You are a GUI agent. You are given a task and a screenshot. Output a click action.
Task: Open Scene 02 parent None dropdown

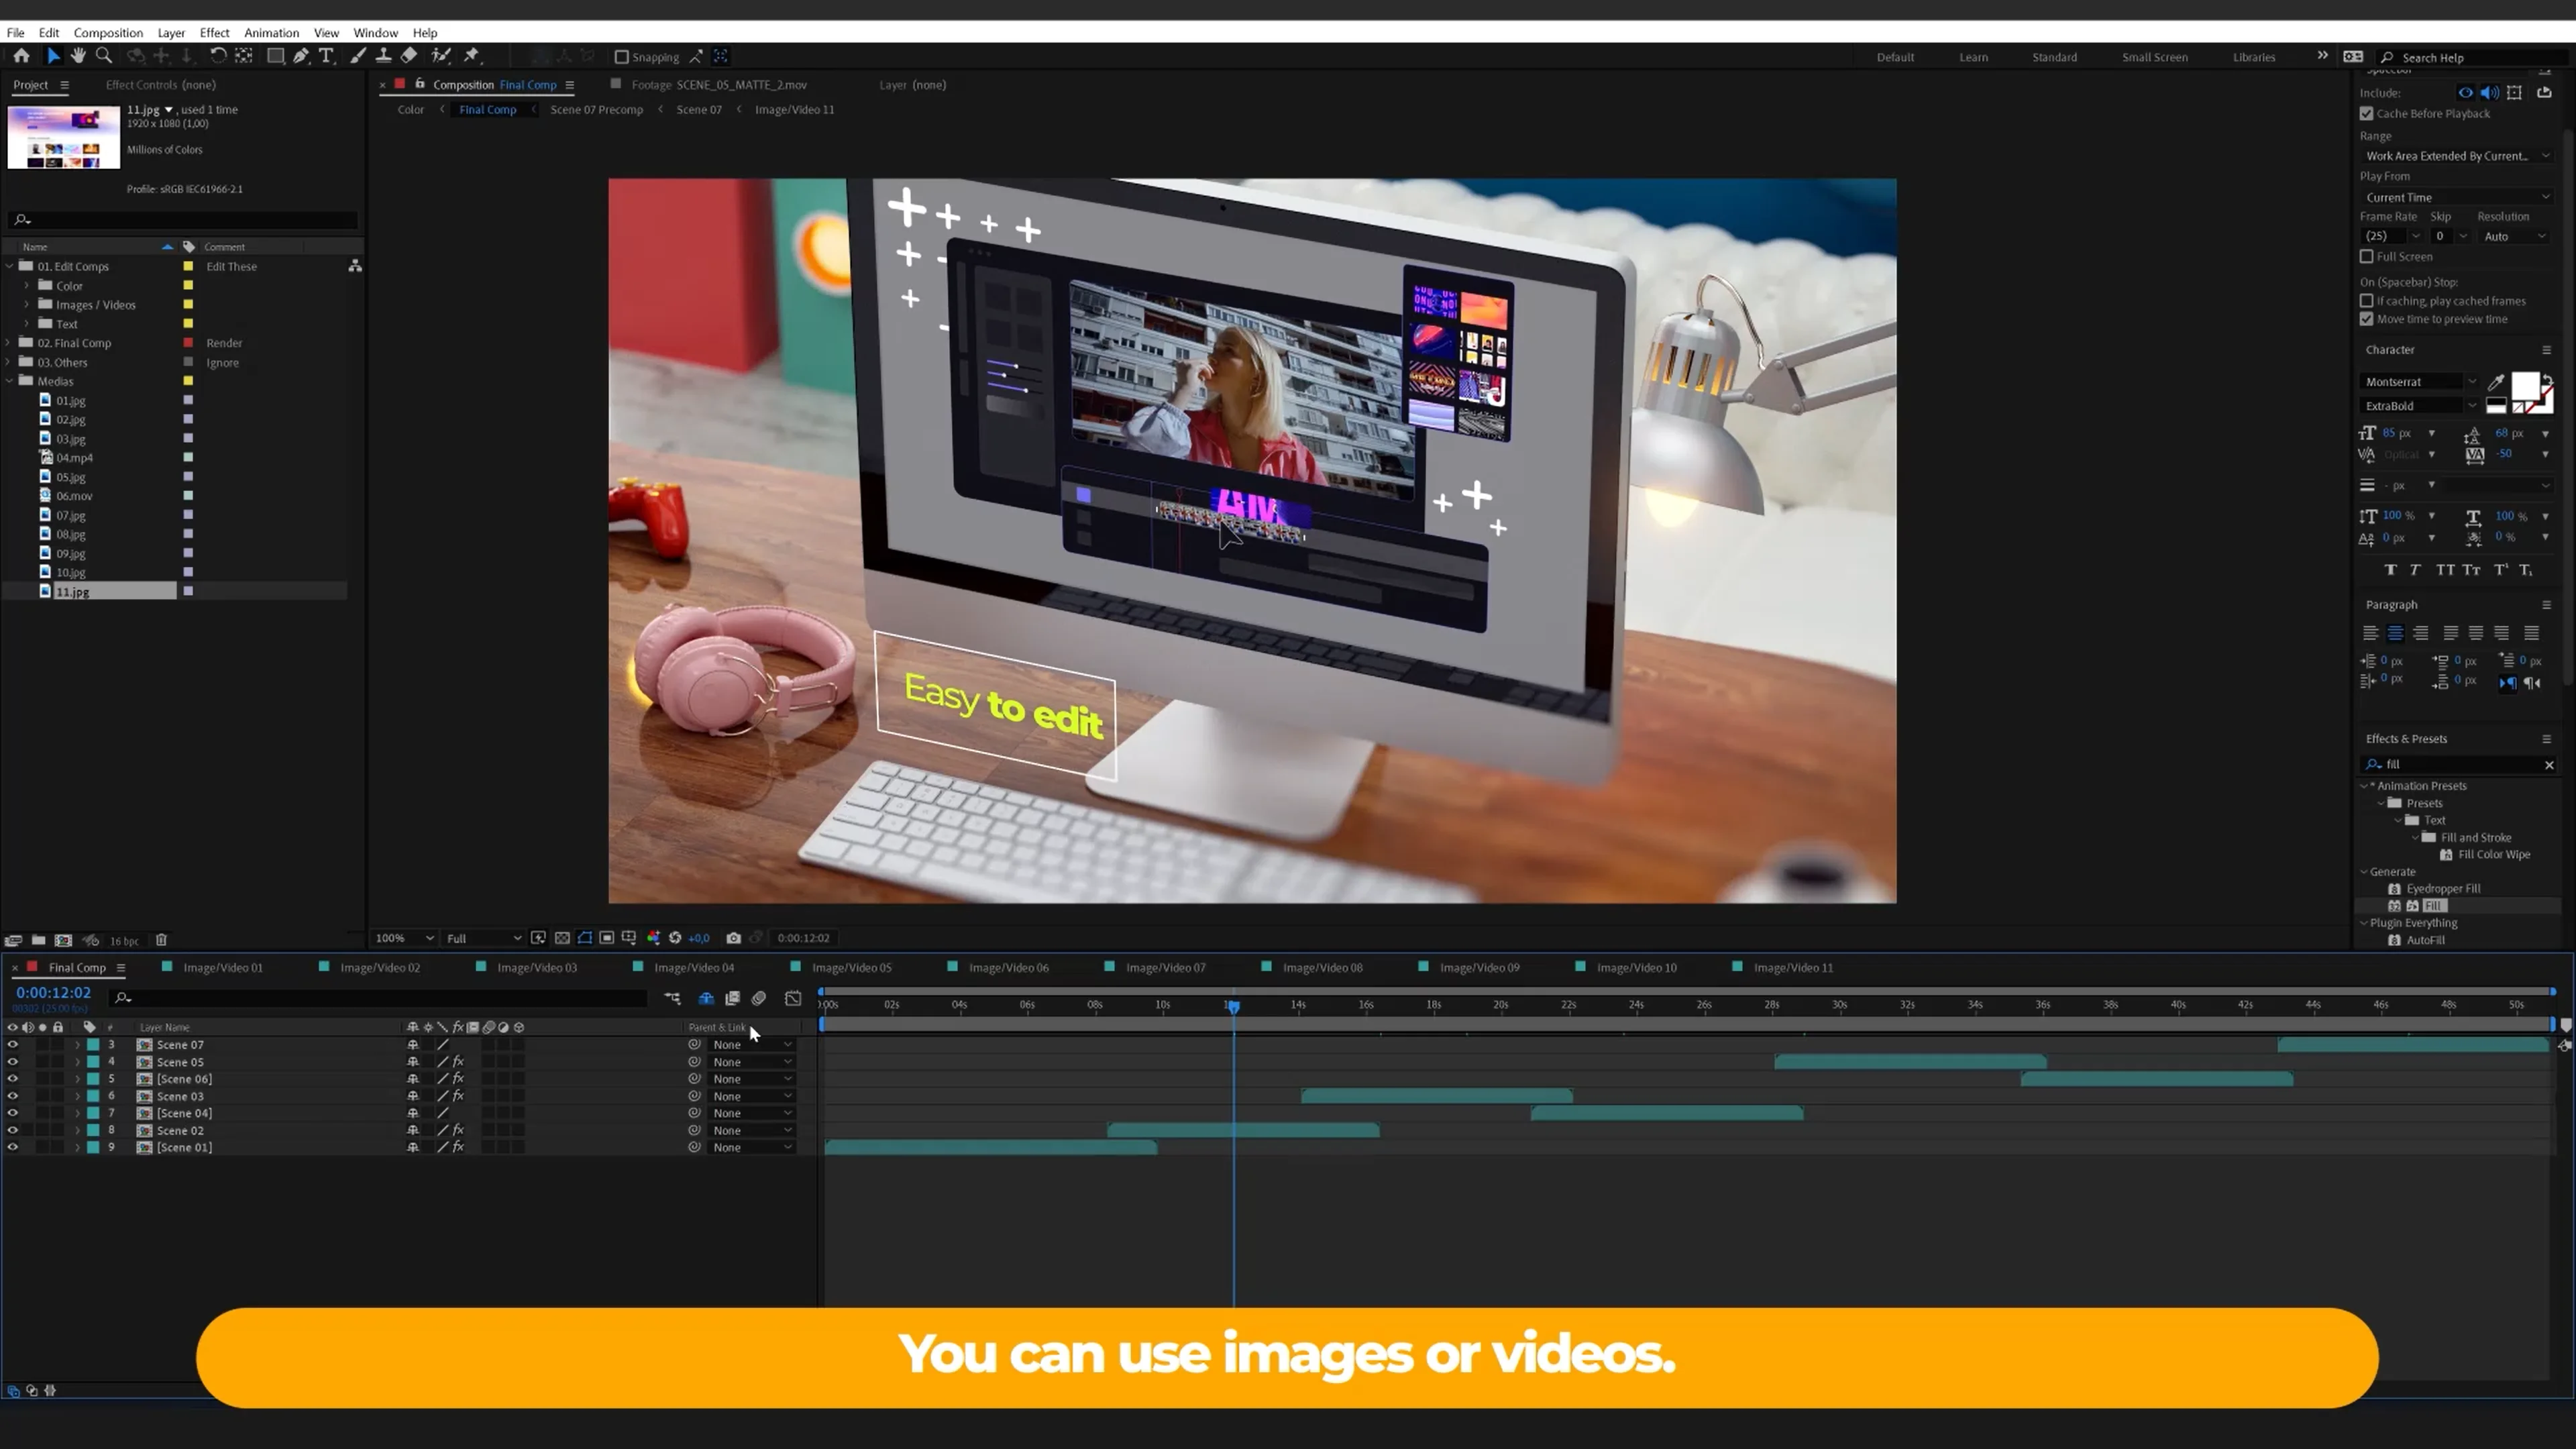pyautogui.click(x=752, y=1130)
